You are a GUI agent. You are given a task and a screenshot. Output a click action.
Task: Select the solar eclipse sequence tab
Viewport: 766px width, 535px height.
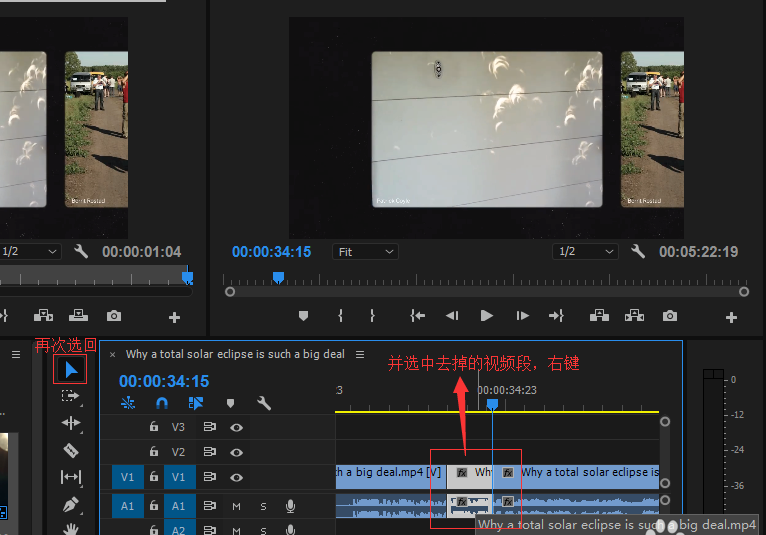(234, 354)
